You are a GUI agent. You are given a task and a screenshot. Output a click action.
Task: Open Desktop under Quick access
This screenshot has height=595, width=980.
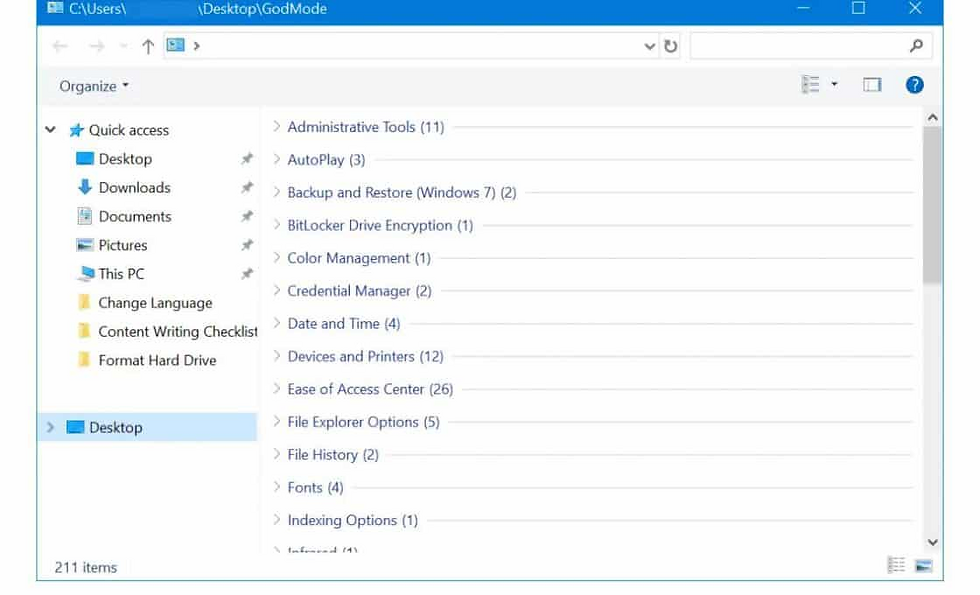pyautogui.click(x=125, y=159)
